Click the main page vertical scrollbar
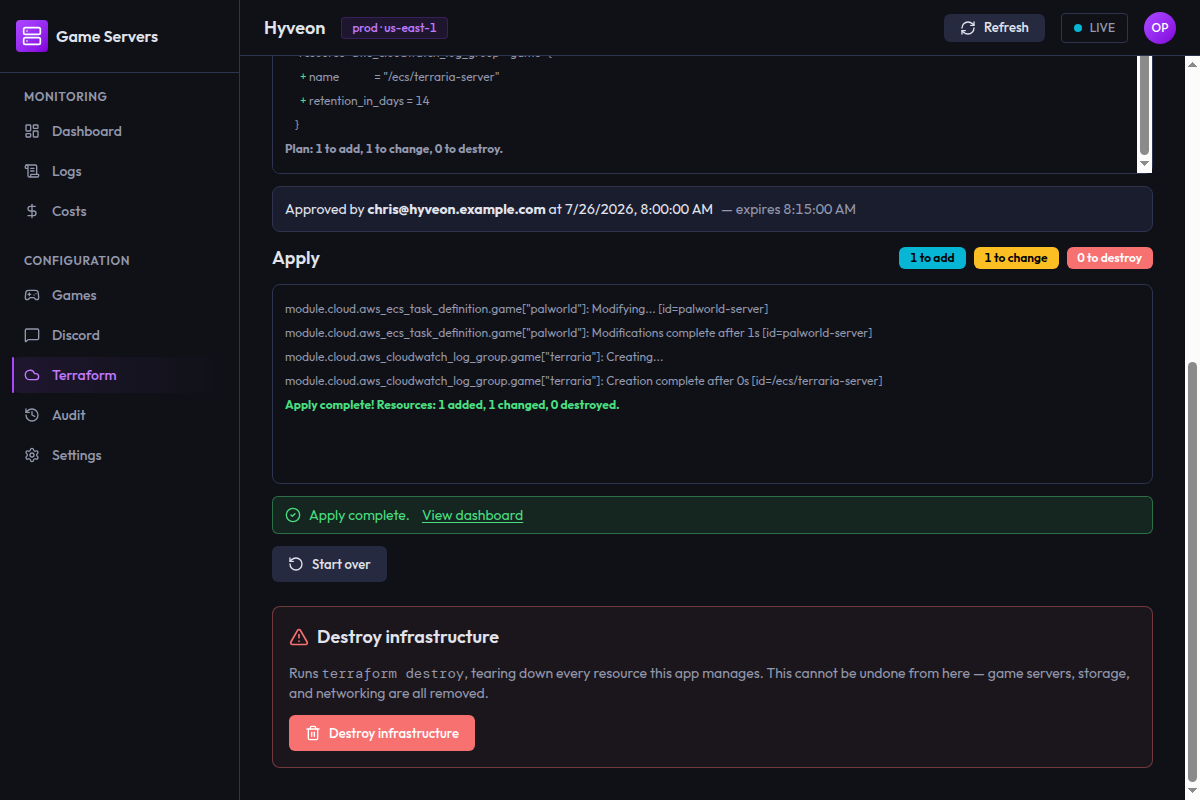1200x800 pixels. (1191, 572)
